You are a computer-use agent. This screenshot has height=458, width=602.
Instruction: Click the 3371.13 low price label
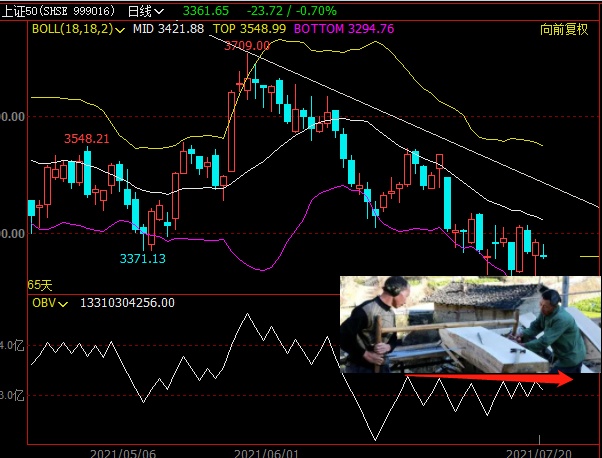(x=142, y=259)
